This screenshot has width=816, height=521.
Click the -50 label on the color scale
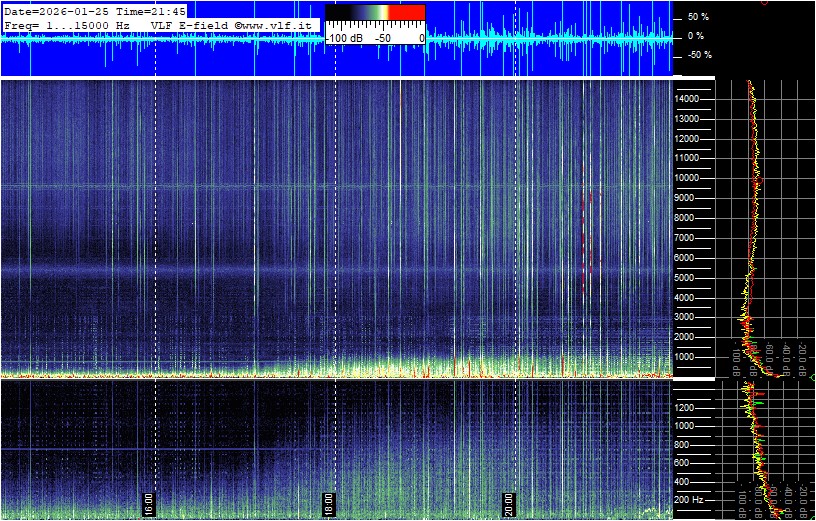[383, 37]
